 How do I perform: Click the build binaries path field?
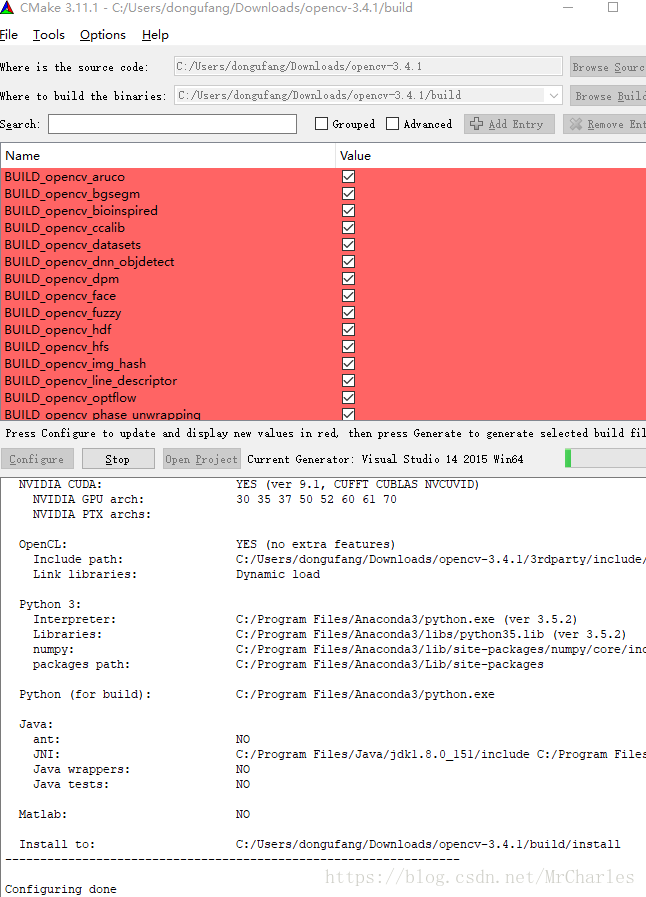[x=368, y=96]
